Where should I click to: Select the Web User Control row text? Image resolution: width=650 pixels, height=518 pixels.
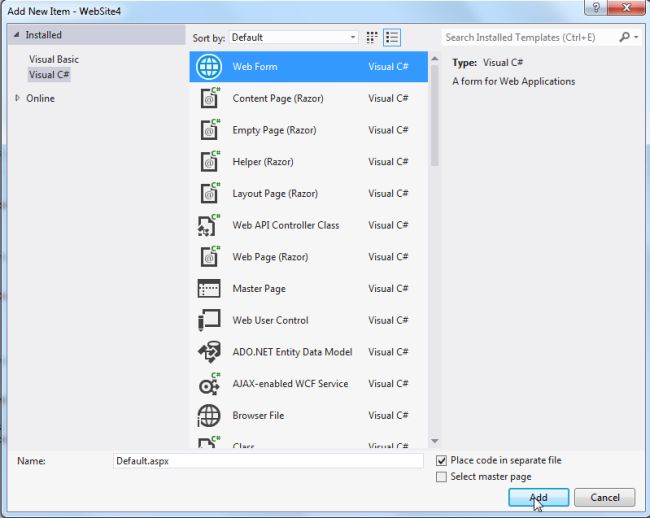click(270, 320)
